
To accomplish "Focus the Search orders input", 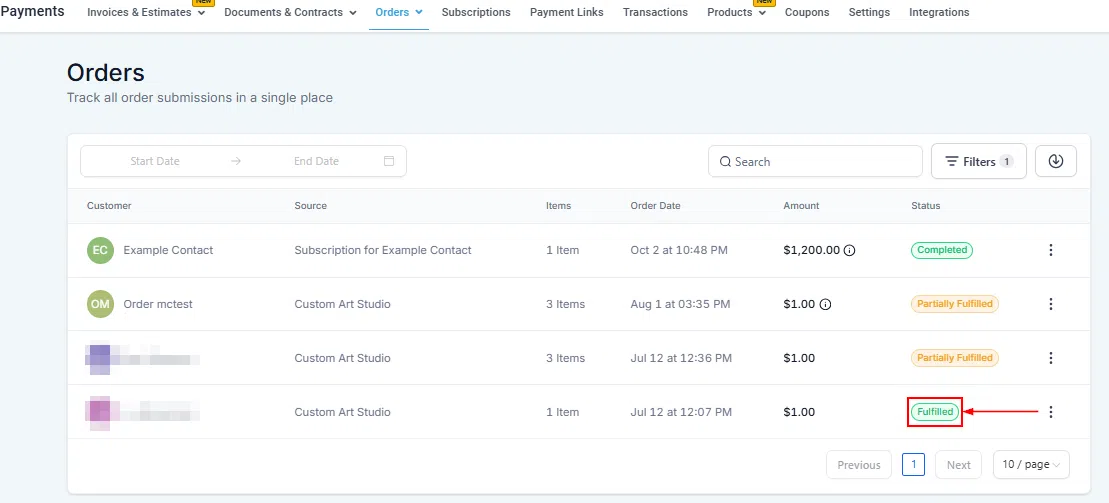I will 815,161.
